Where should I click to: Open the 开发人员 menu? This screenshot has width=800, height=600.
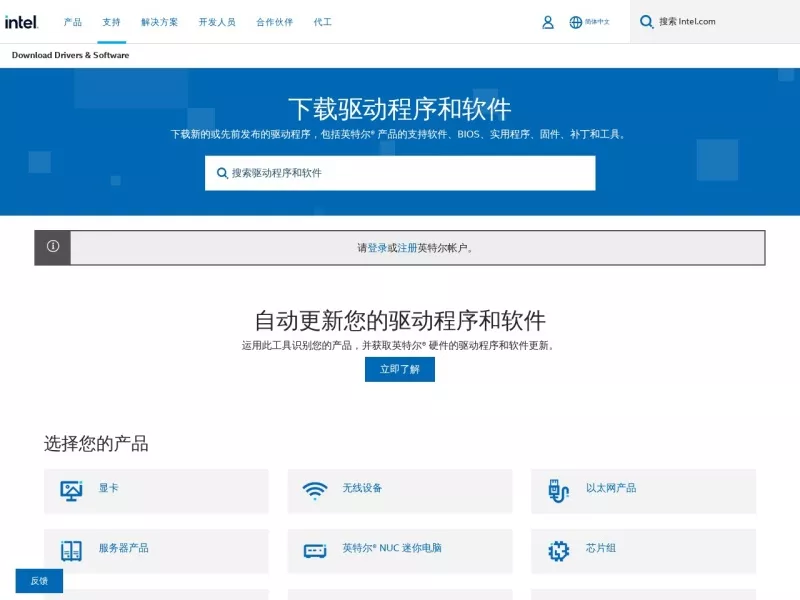[x=217, y=22]
